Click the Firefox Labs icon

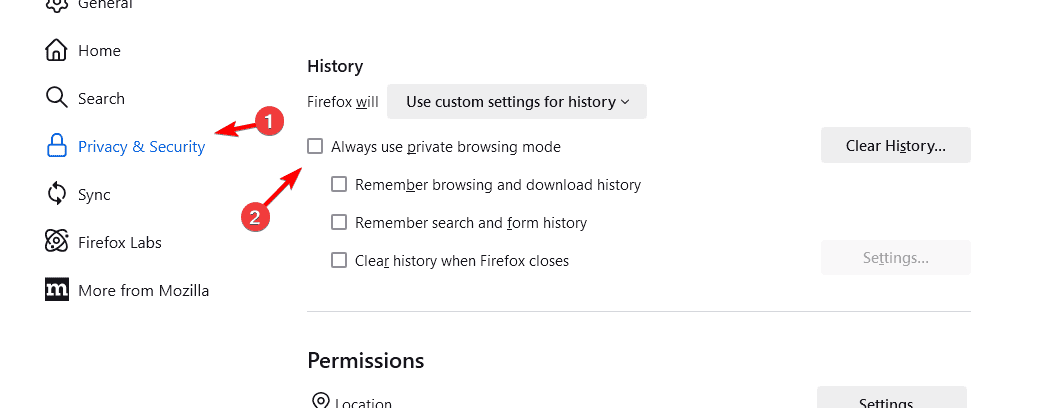click(x=57, y=242)
